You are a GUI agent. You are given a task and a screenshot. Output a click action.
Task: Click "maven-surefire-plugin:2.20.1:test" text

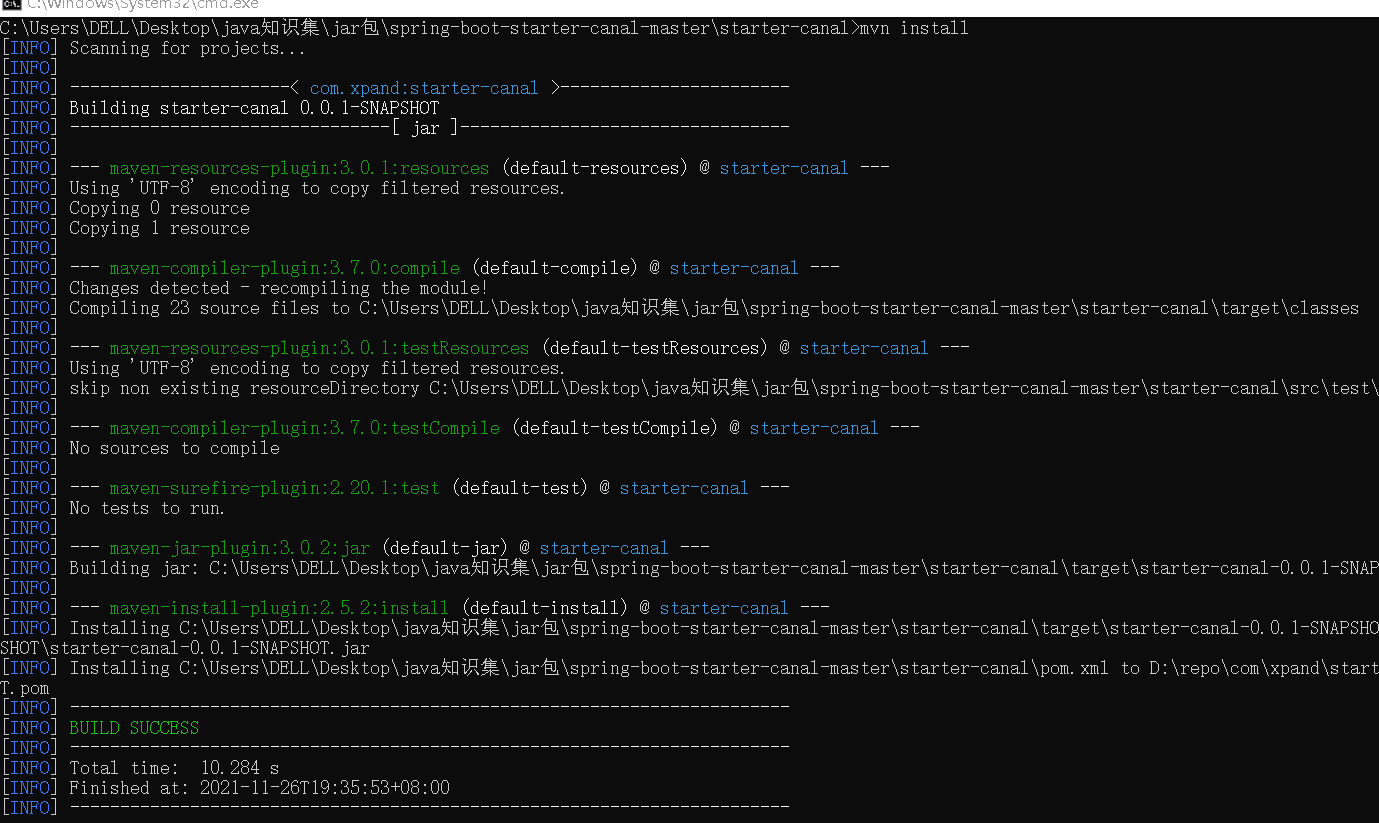point(274,488)
